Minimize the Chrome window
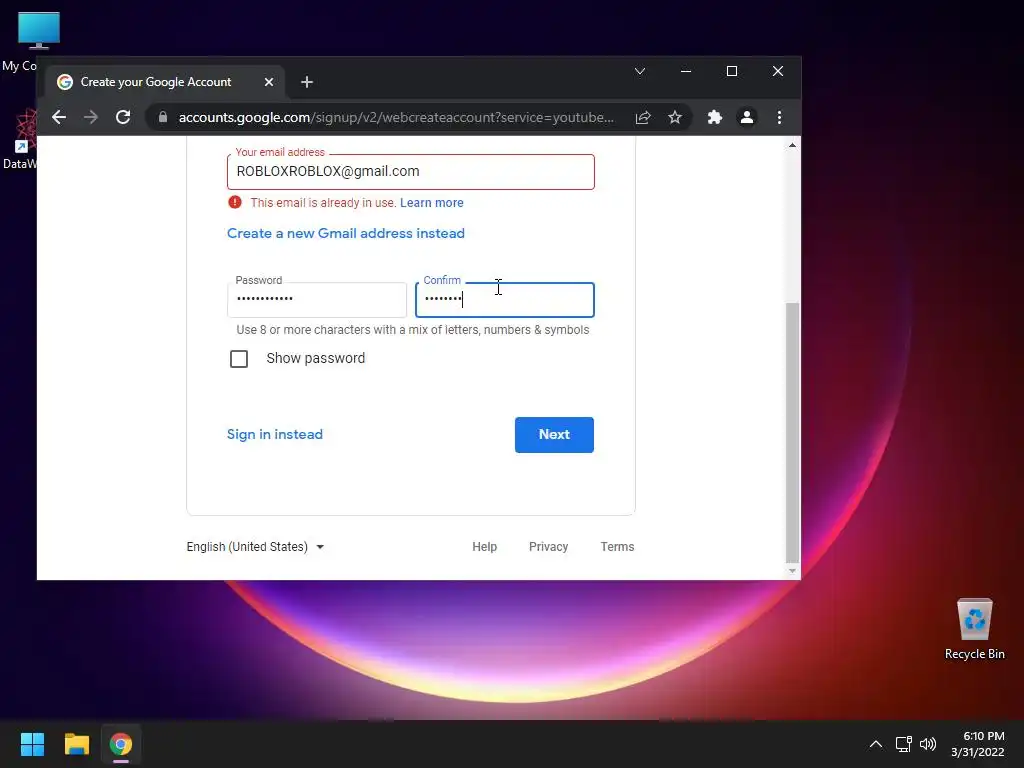 686,71
